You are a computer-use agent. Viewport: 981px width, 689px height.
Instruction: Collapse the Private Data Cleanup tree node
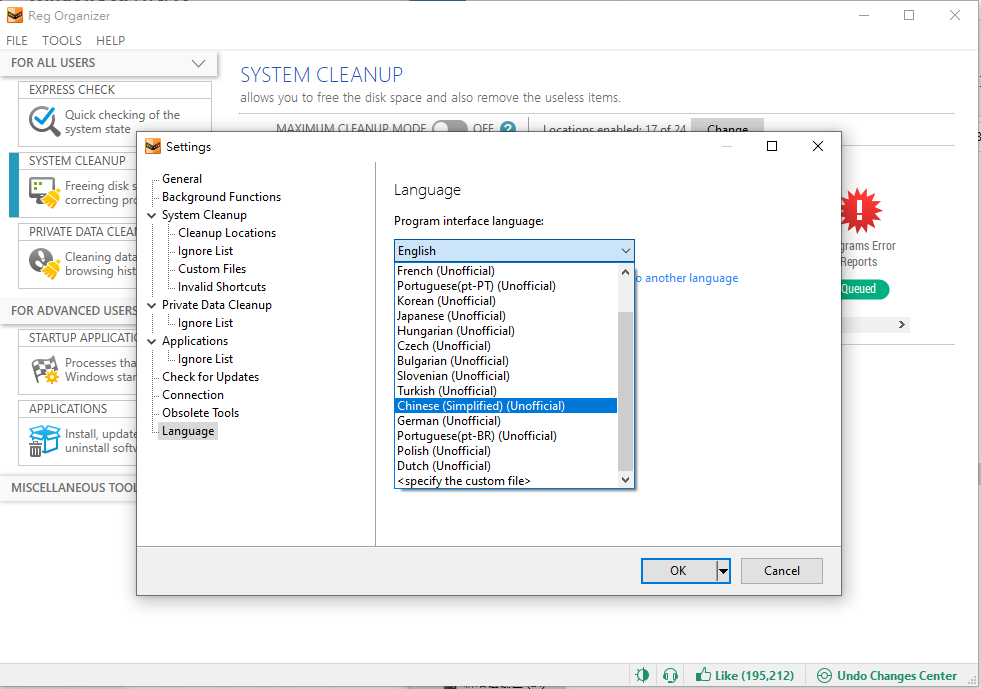pyautogui.click(x=152, y=305)
